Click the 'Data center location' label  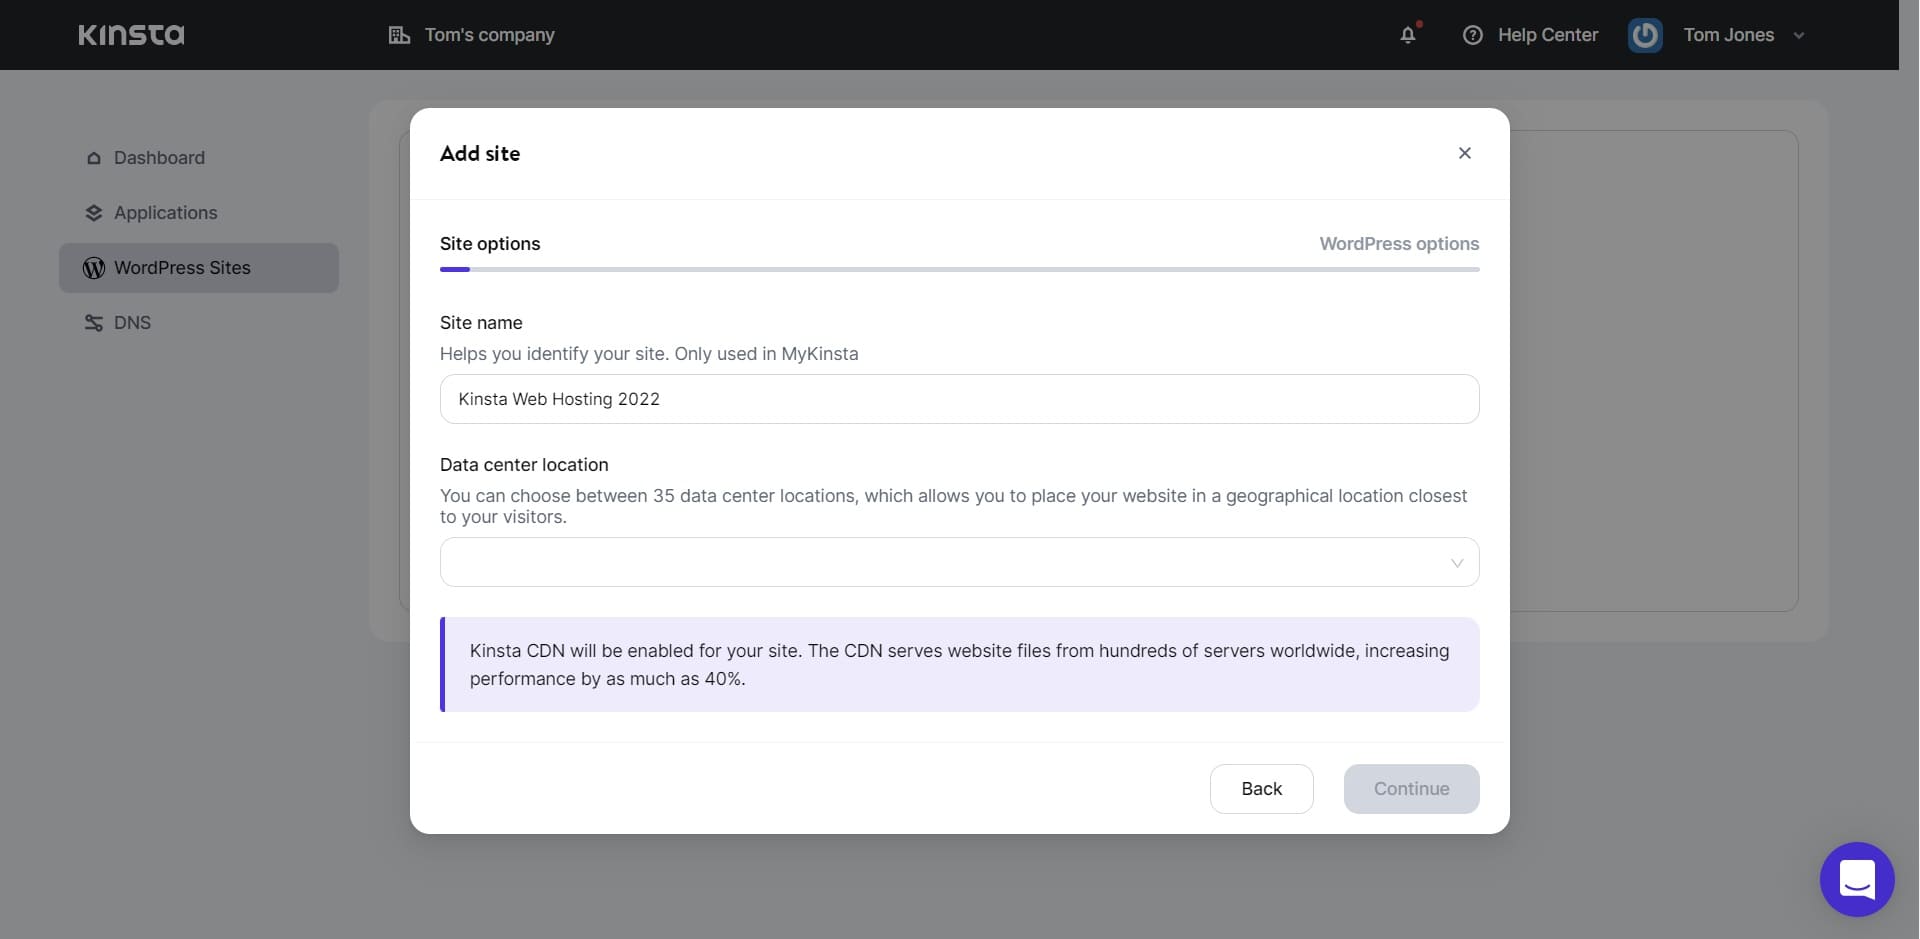(x=524, y=465)
